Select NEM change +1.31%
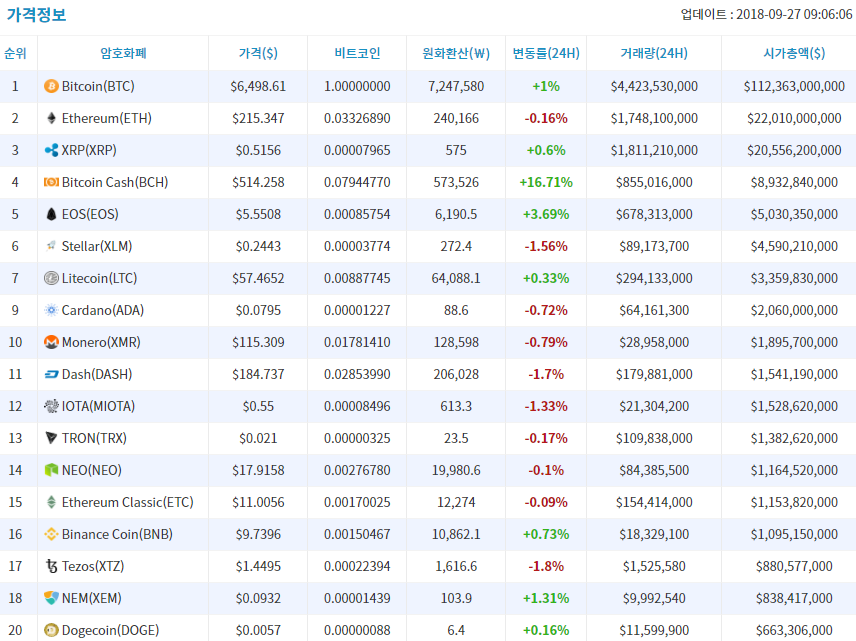The image size is (856, 641). click(546, 598)
